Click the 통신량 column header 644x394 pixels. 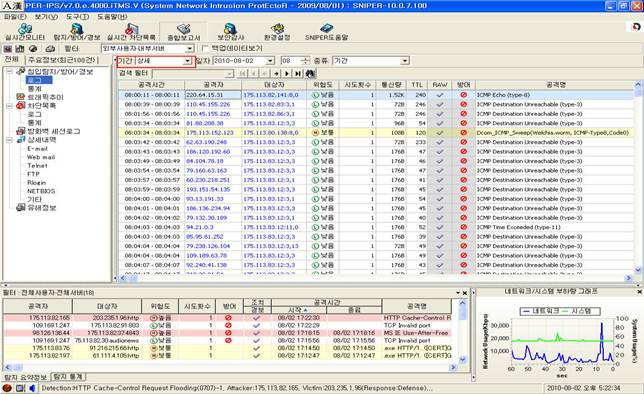point(391,85)
